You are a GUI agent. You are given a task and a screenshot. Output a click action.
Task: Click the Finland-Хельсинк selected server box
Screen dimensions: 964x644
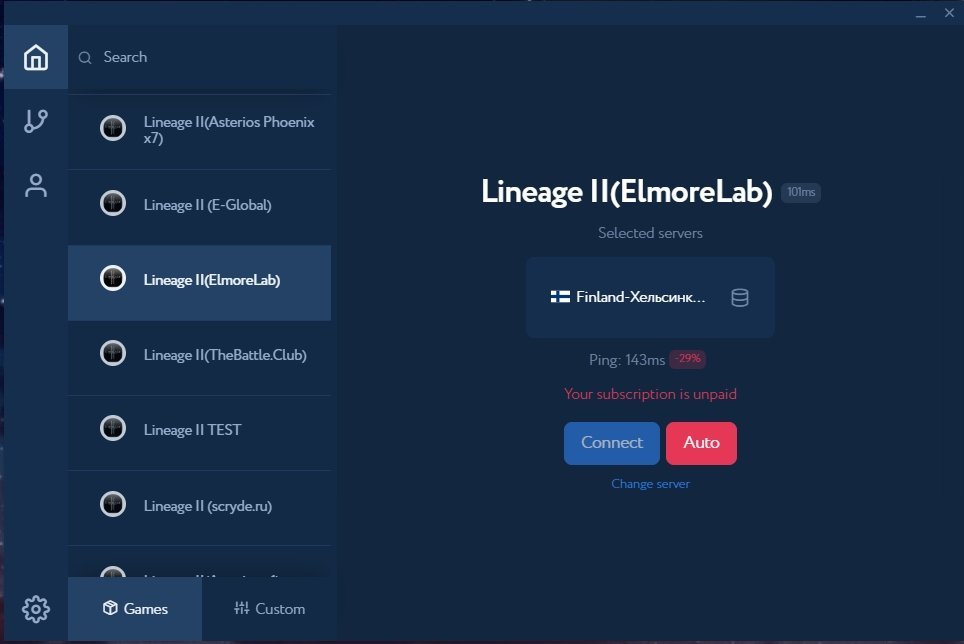[x=640, y=298]
